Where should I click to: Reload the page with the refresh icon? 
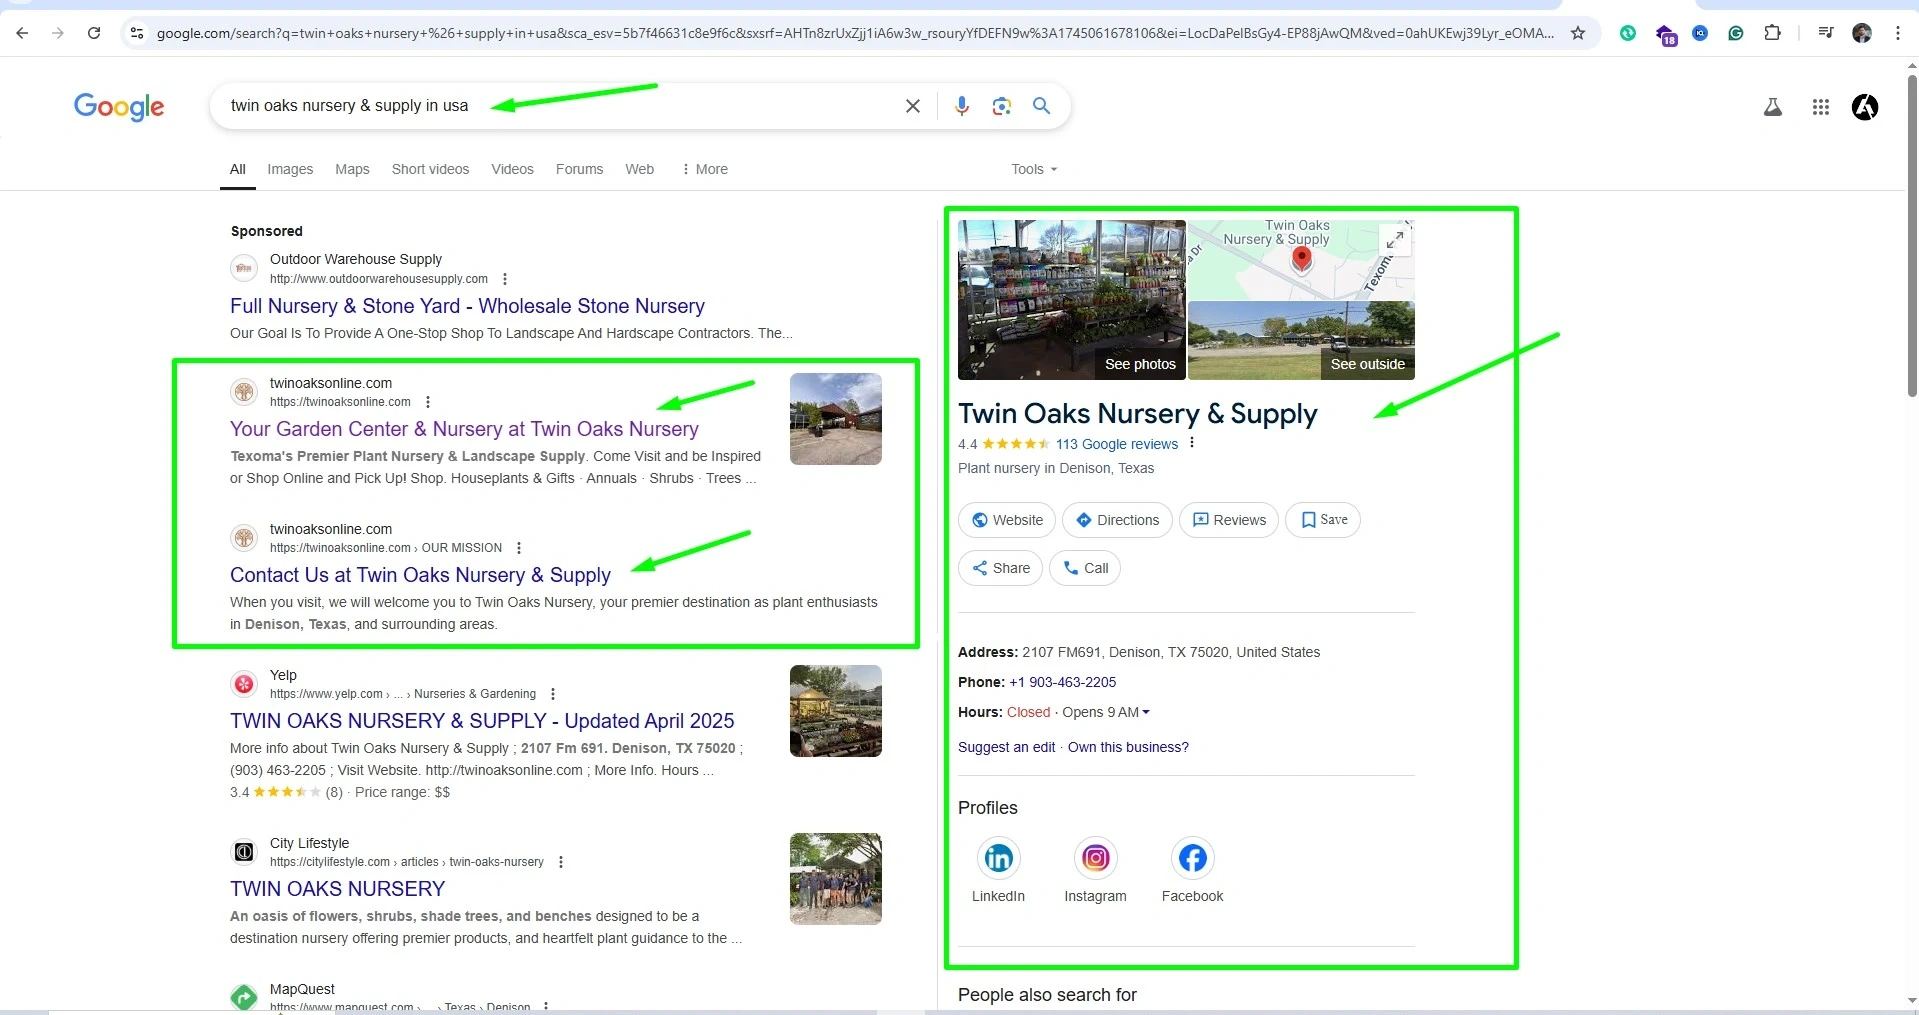(94, 33)
